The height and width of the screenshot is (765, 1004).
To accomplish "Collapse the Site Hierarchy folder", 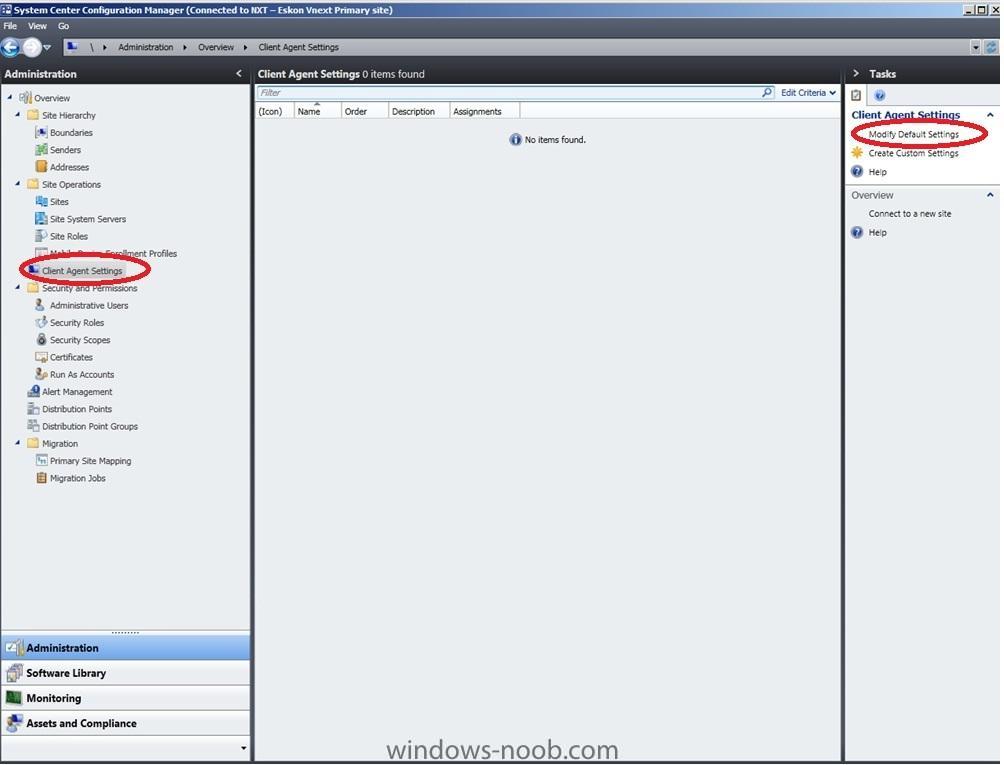I will click(18, 115).
